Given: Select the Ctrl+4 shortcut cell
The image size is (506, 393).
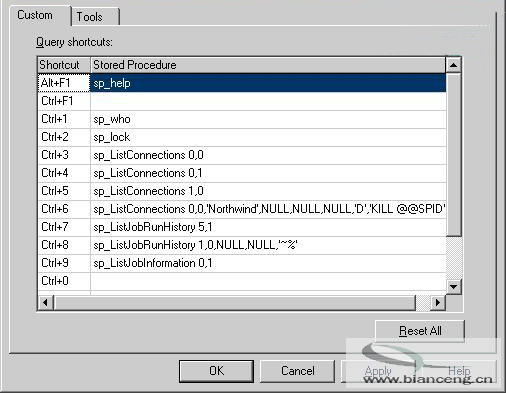Looking at the screenshot, I should pyautogui.click(x=64, y=173).
